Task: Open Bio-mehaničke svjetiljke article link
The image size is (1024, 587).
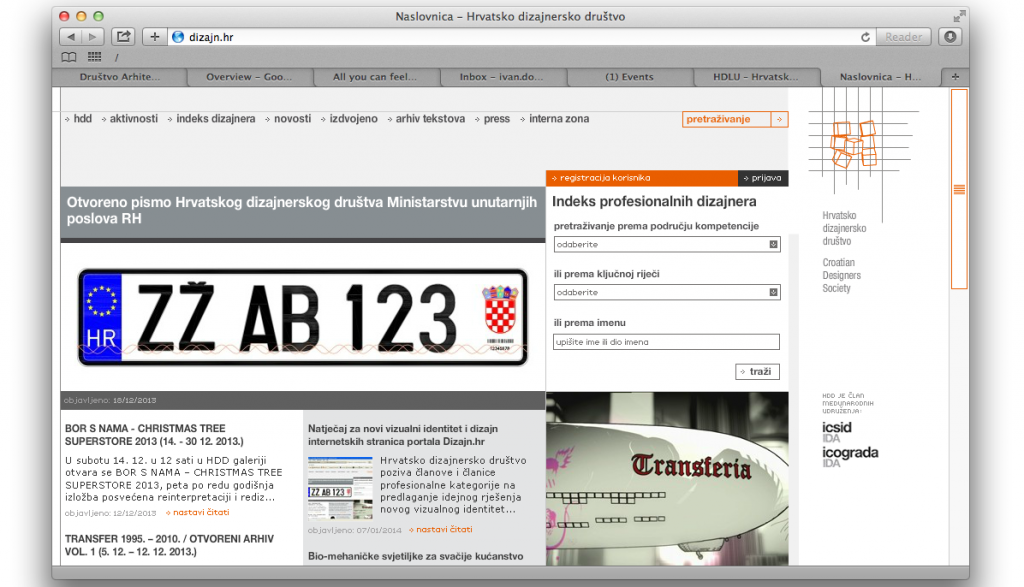Action: click(x=415, y=556)
